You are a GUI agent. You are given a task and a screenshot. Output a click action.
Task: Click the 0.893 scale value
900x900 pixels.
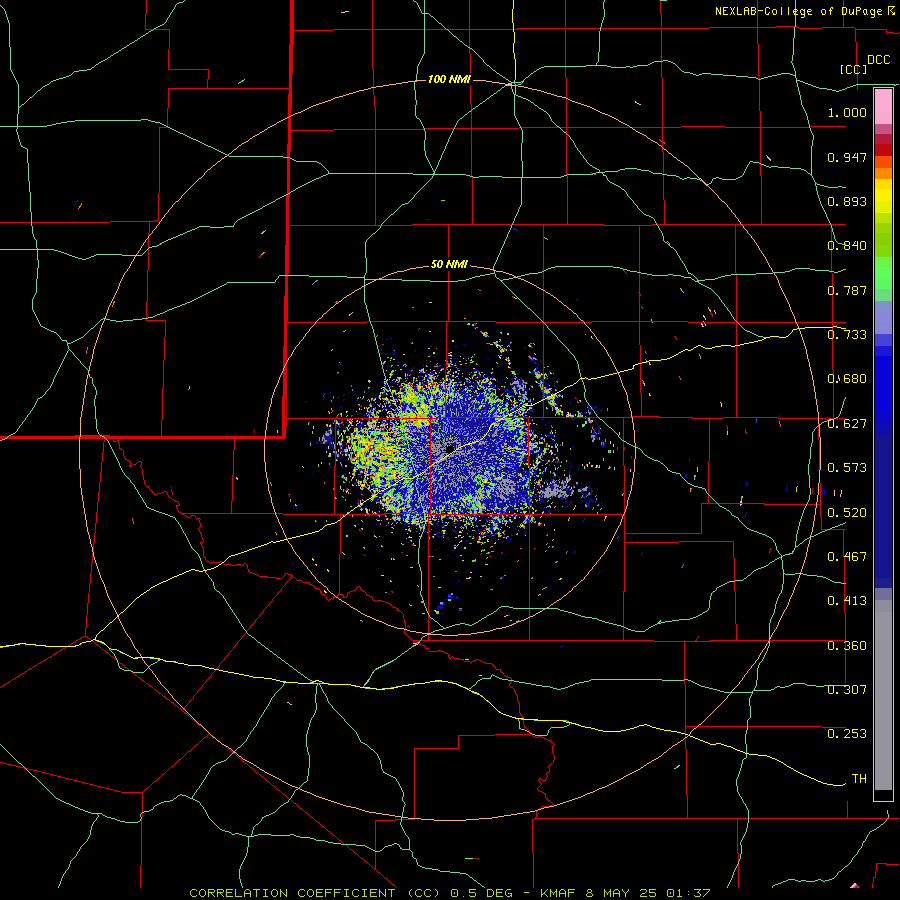tap(847, 201)
